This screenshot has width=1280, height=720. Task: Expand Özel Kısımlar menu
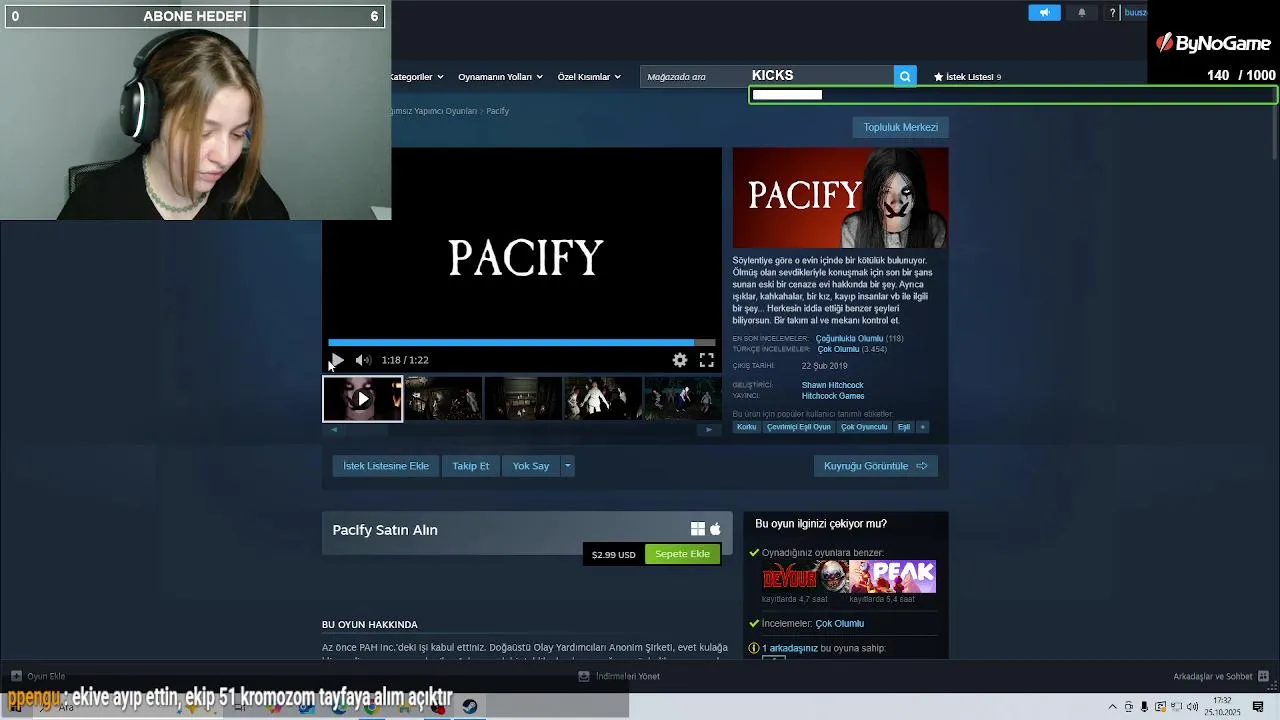click(x=589, y=77)
